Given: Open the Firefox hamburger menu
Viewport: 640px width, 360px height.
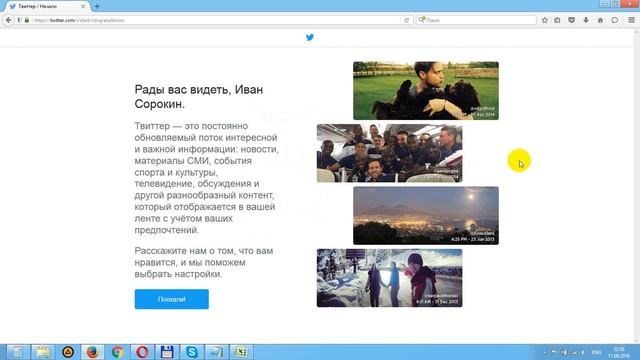Looking at the screenshot, I should pos(631,20).
